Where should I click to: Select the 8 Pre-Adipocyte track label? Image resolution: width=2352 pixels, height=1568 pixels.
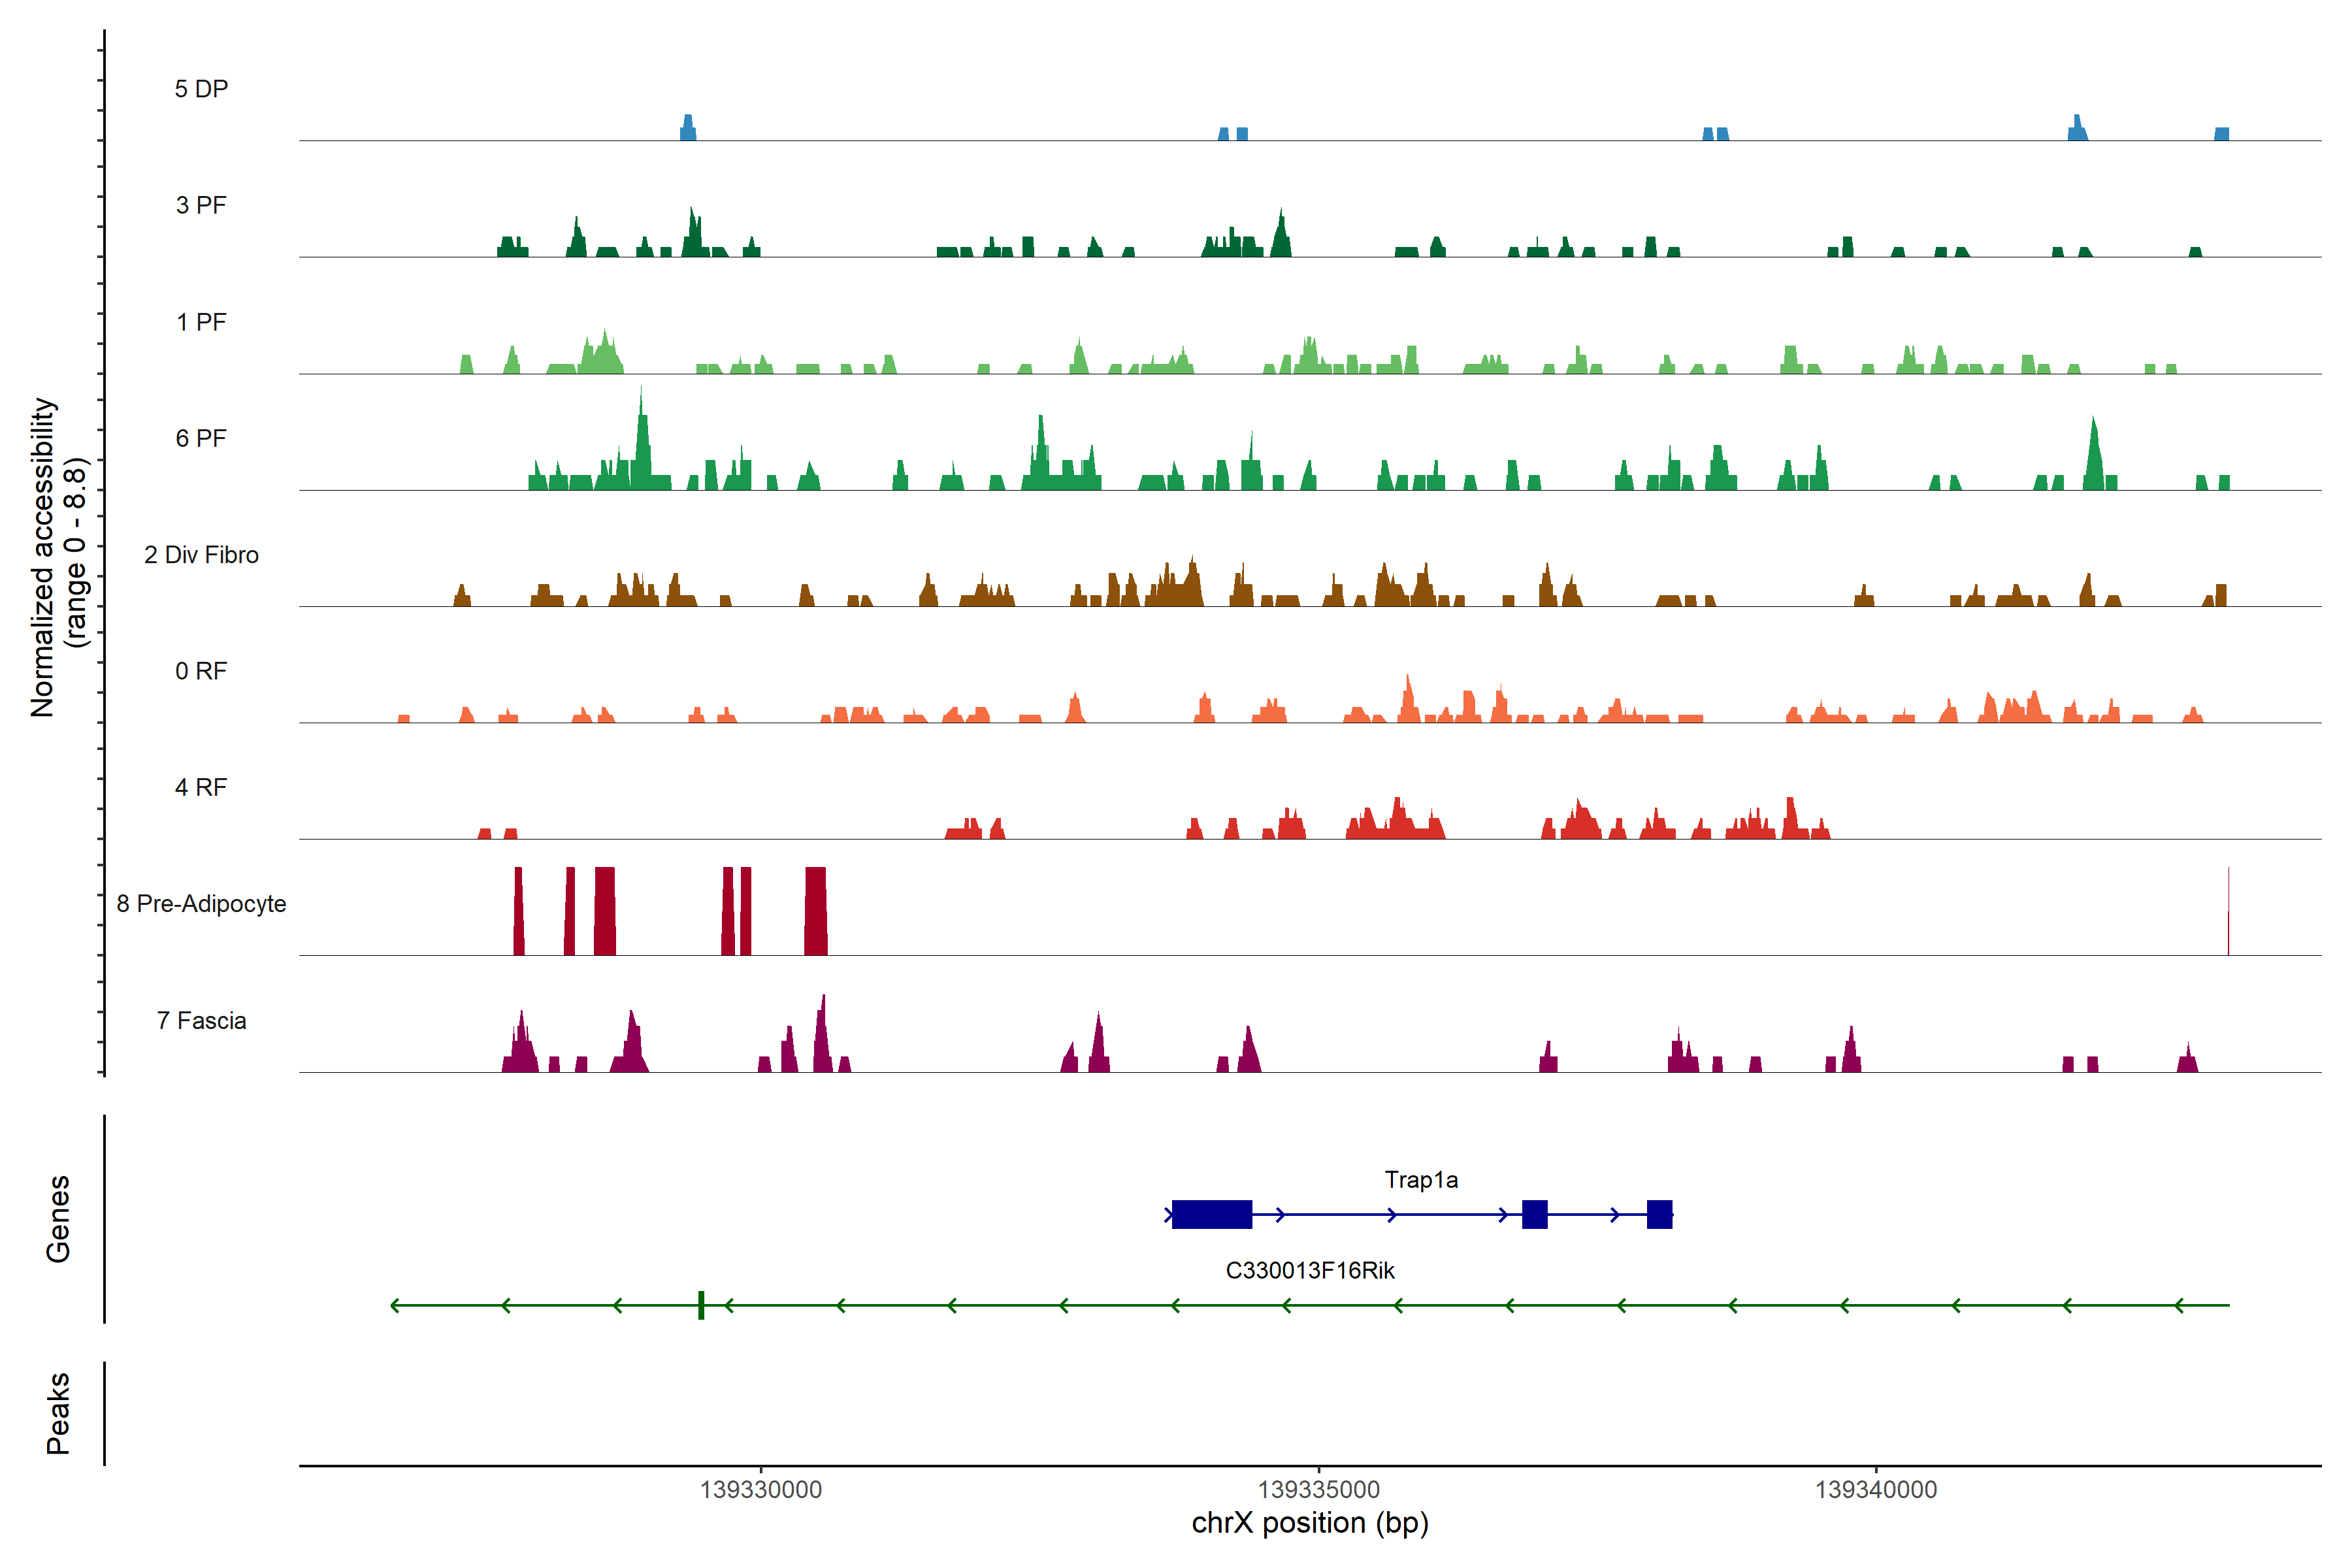201,904
